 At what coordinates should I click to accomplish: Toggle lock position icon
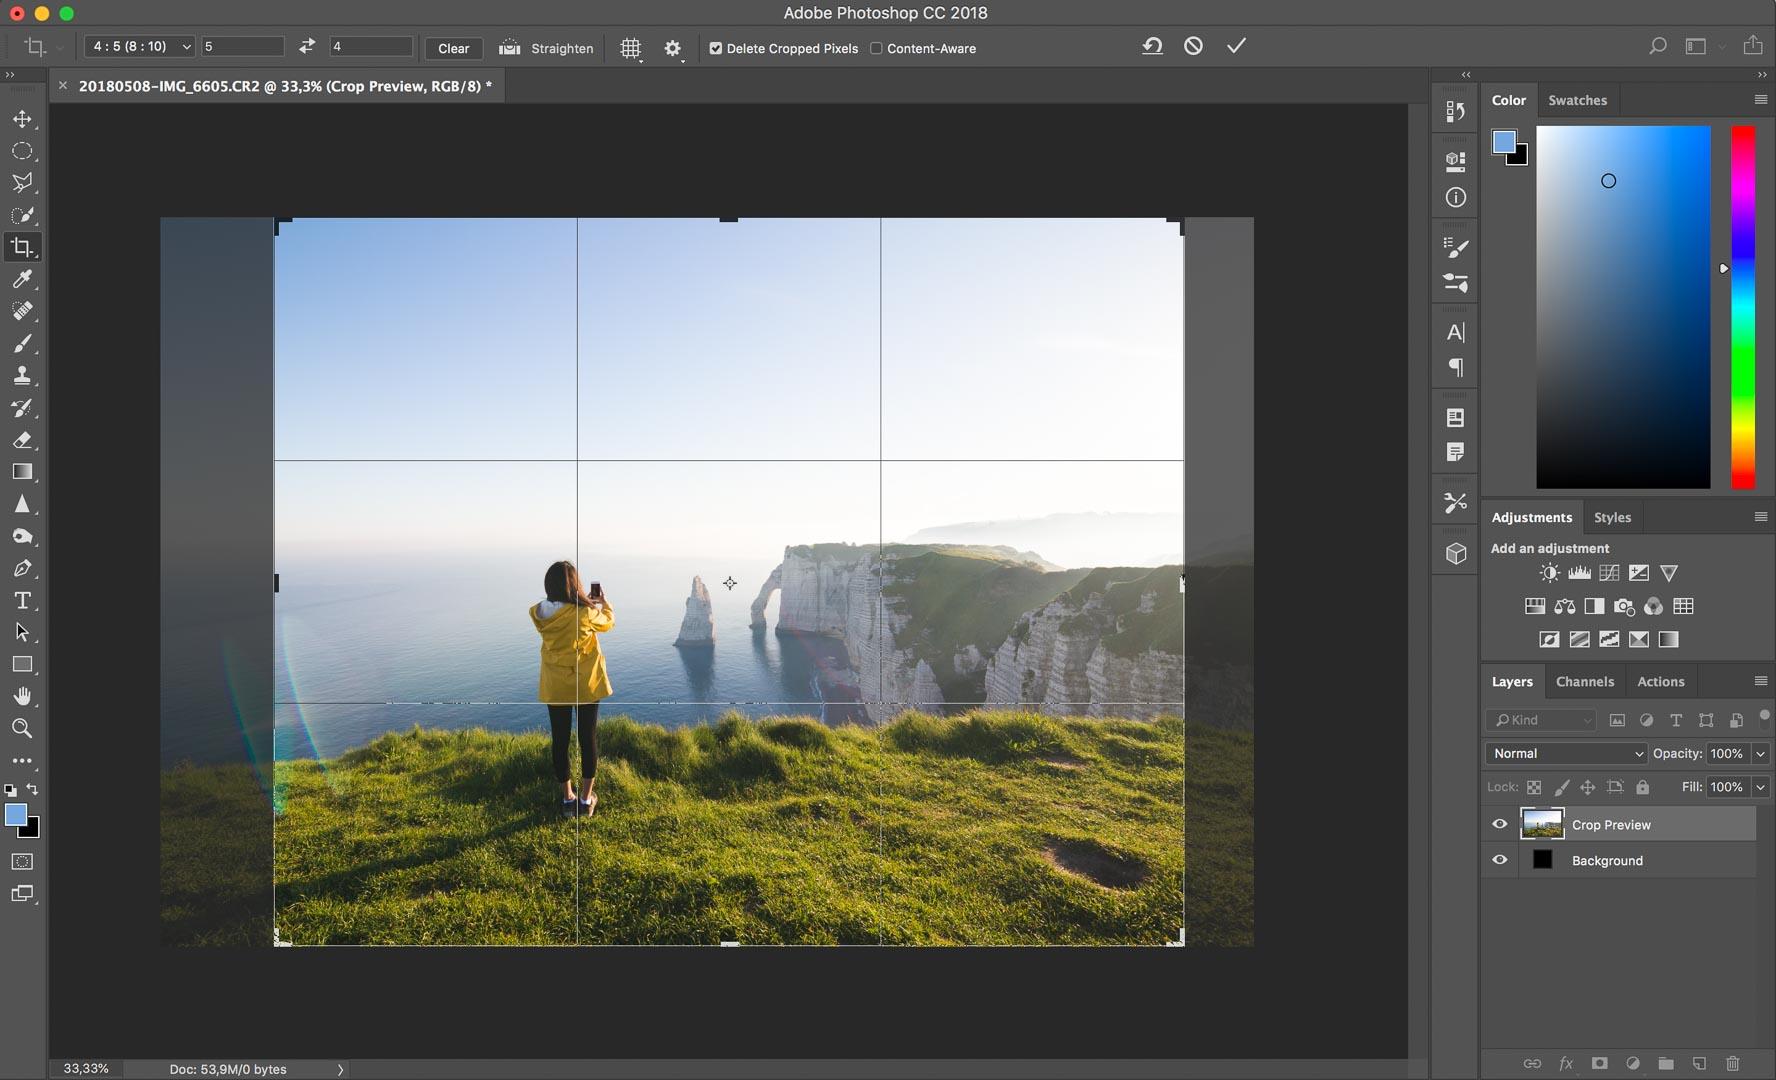(x=1587, y=787)
